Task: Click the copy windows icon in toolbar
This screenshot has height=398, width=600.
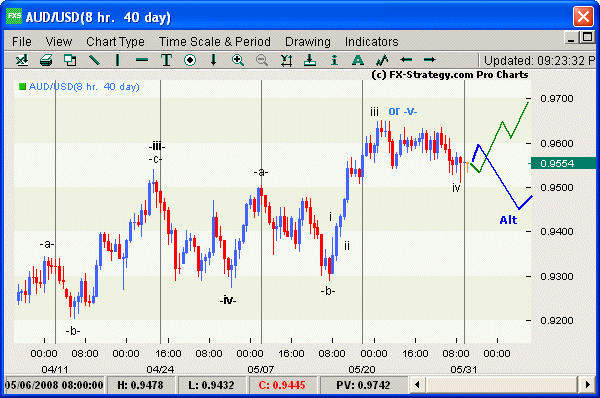Action: pyautogui.click(x=70, y=60)
